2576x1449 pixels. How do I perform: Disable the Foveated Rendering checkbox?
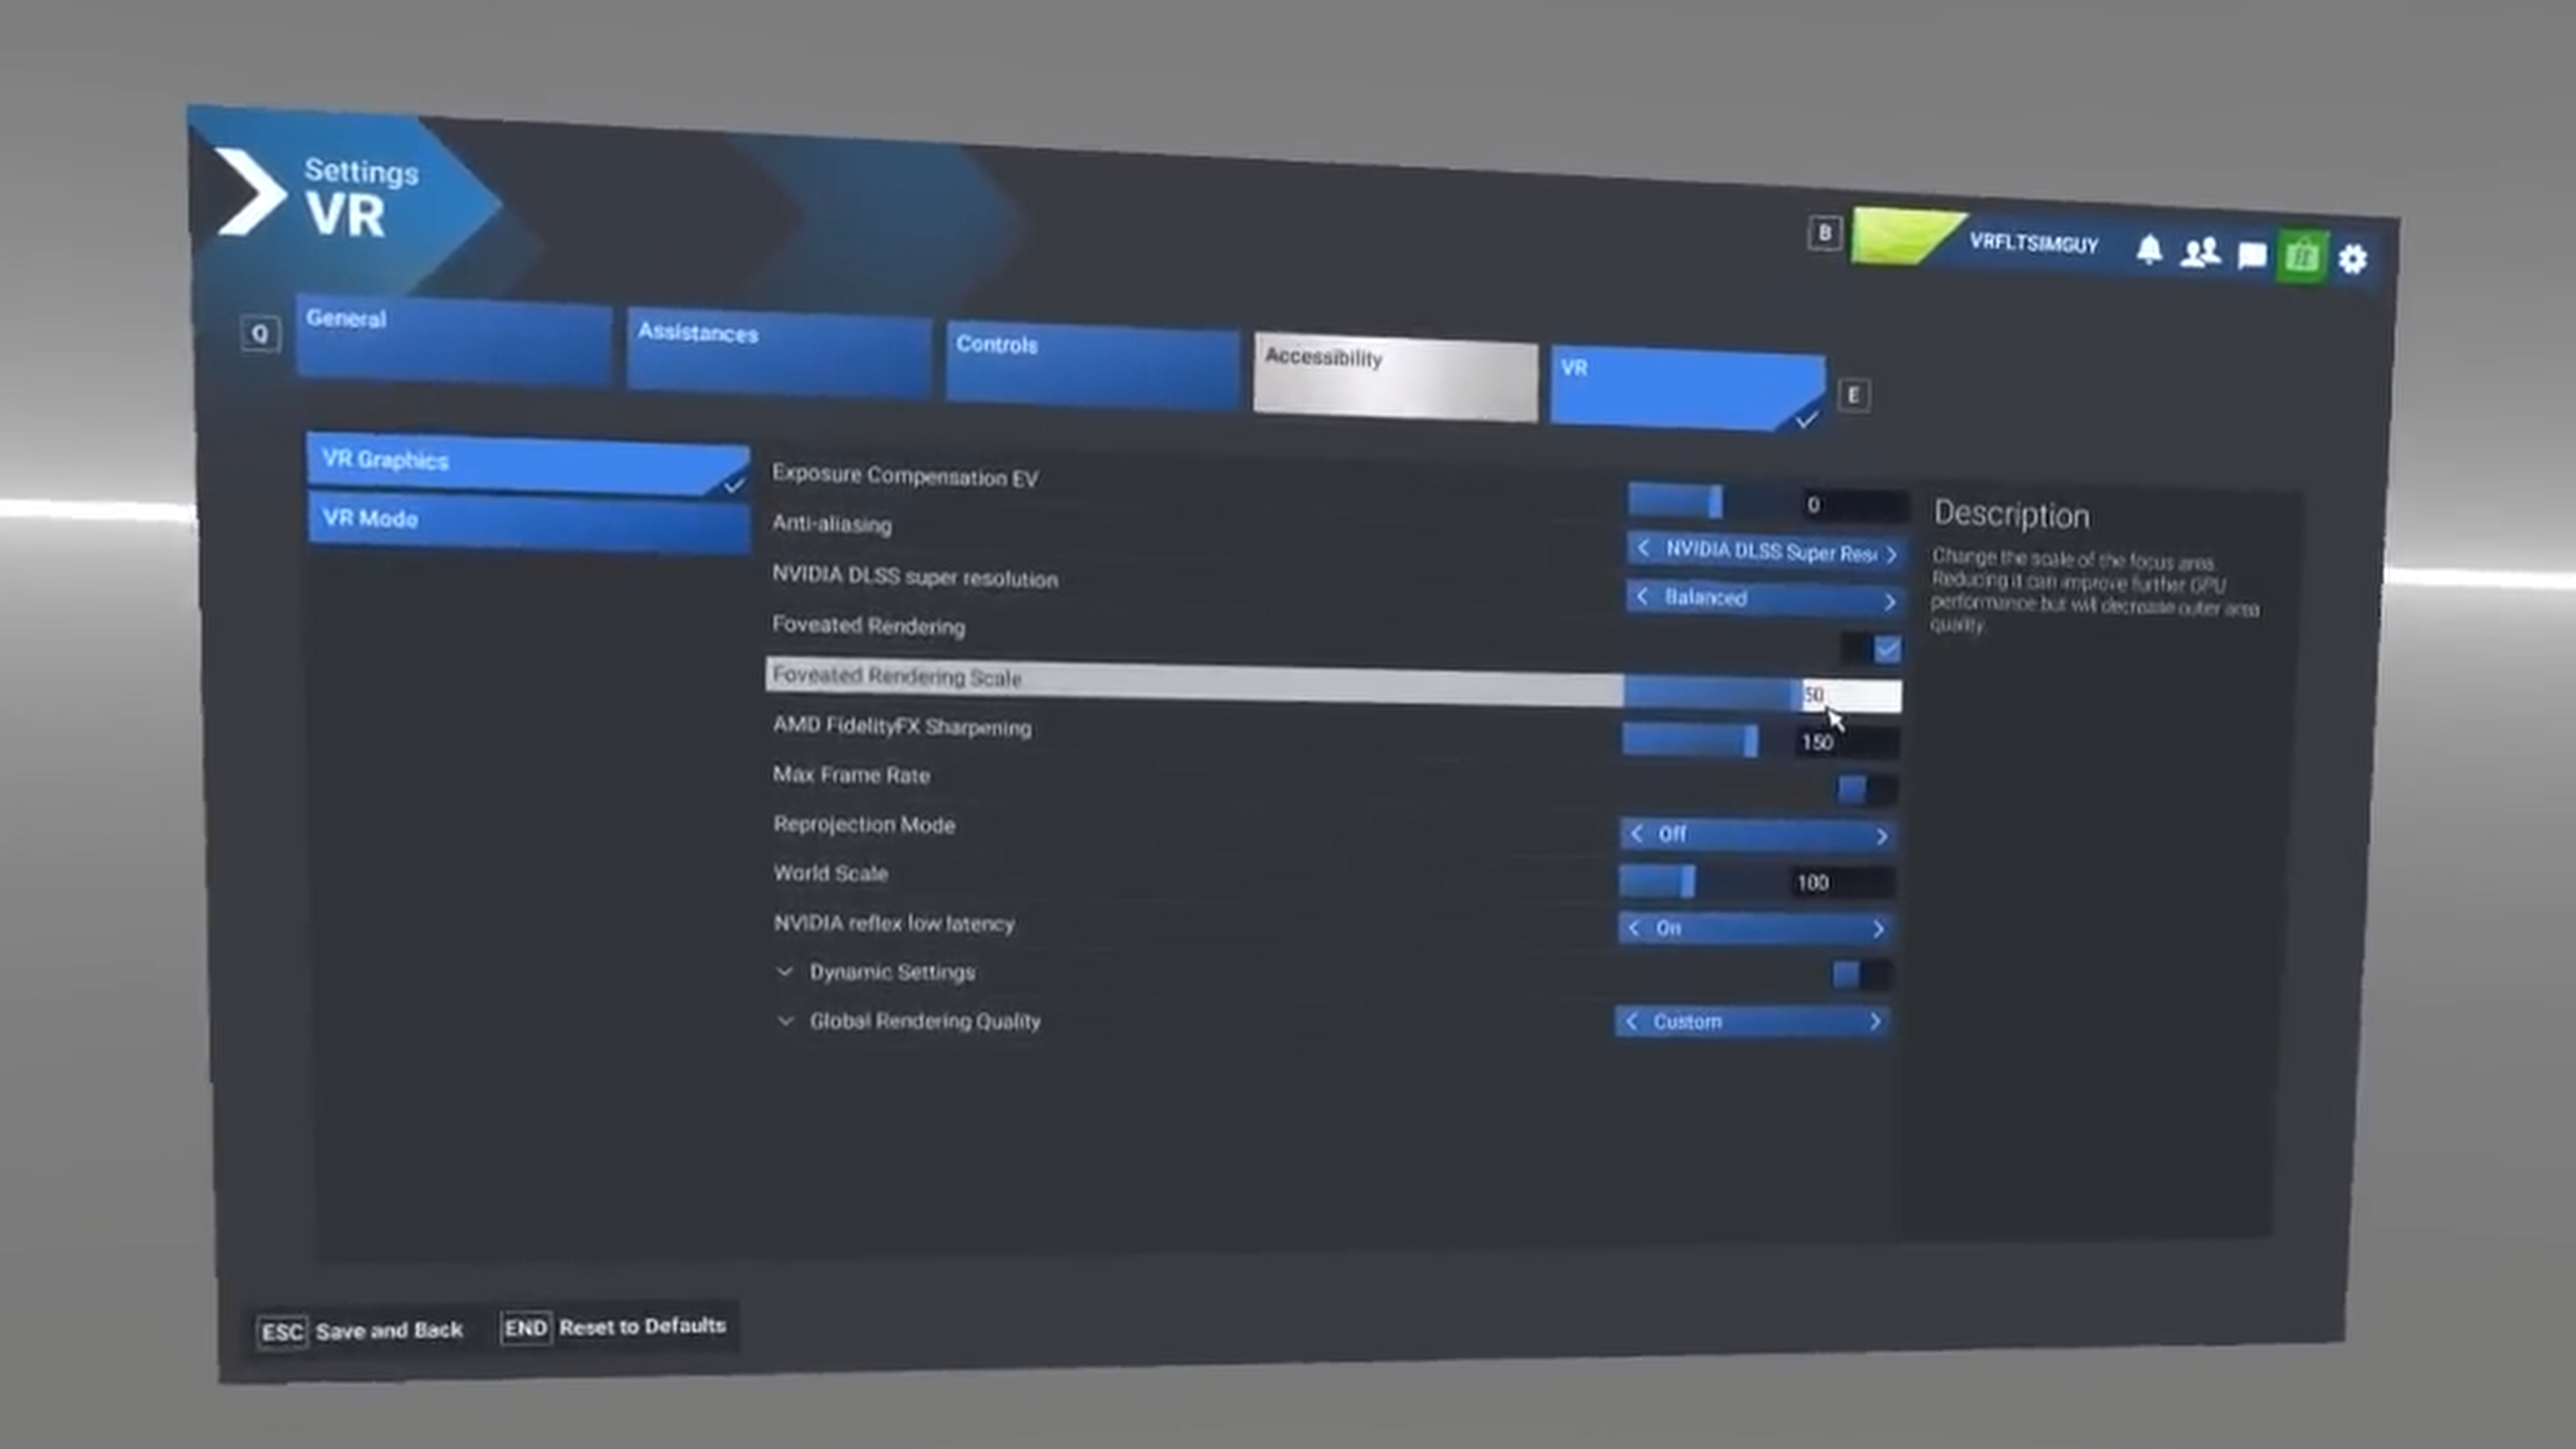(x=1886, y=650)
